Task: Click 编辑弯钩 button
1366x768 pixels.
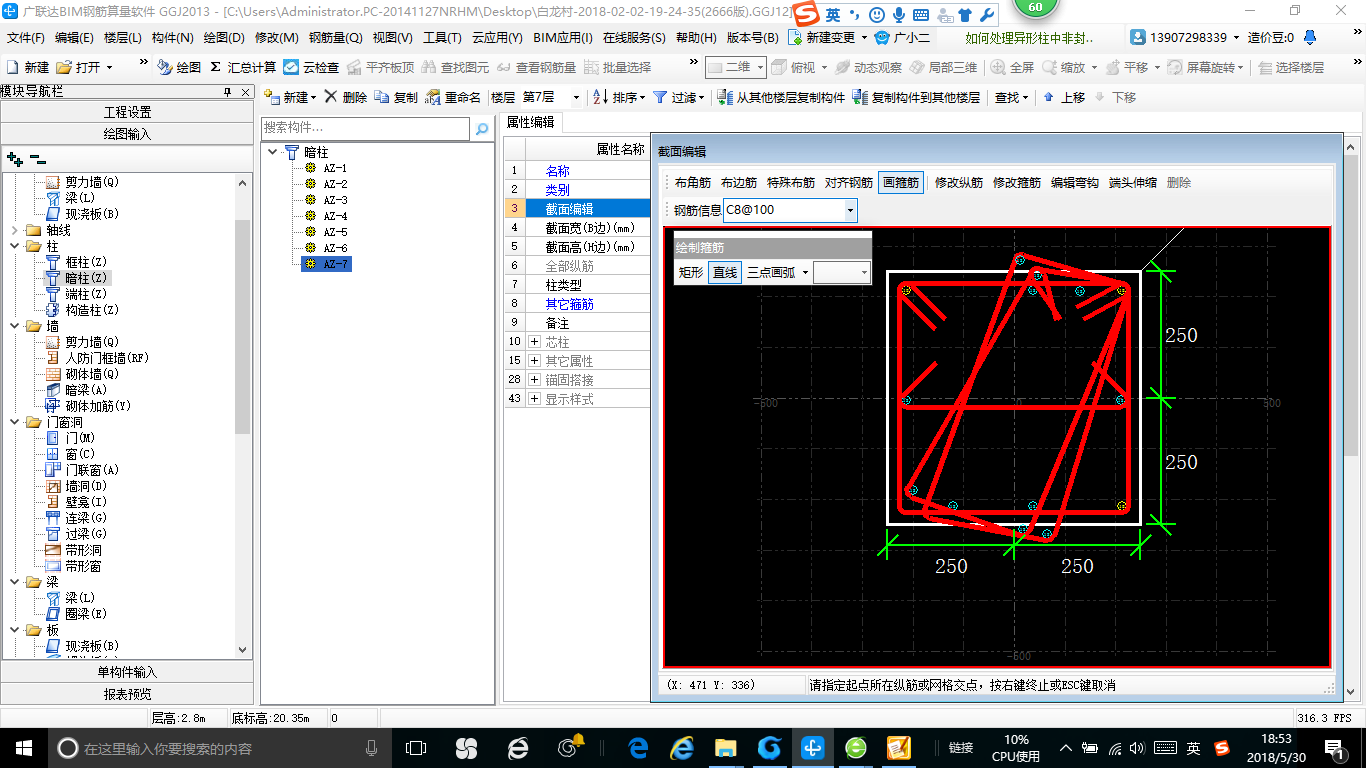Action: pyautogui.click(x=1074, y=183)
